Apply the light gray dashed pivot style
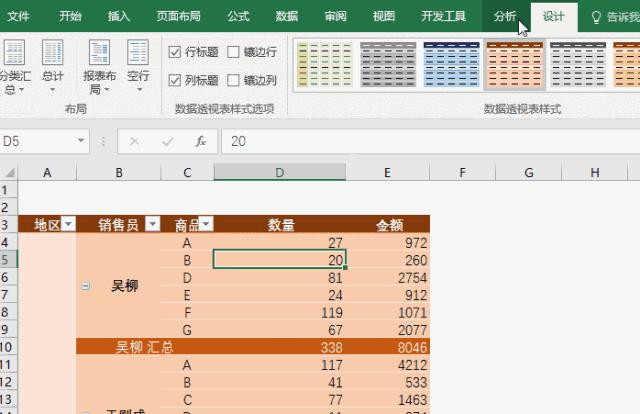The height and width of the screenshot is (414, 640). click(578, 65)
